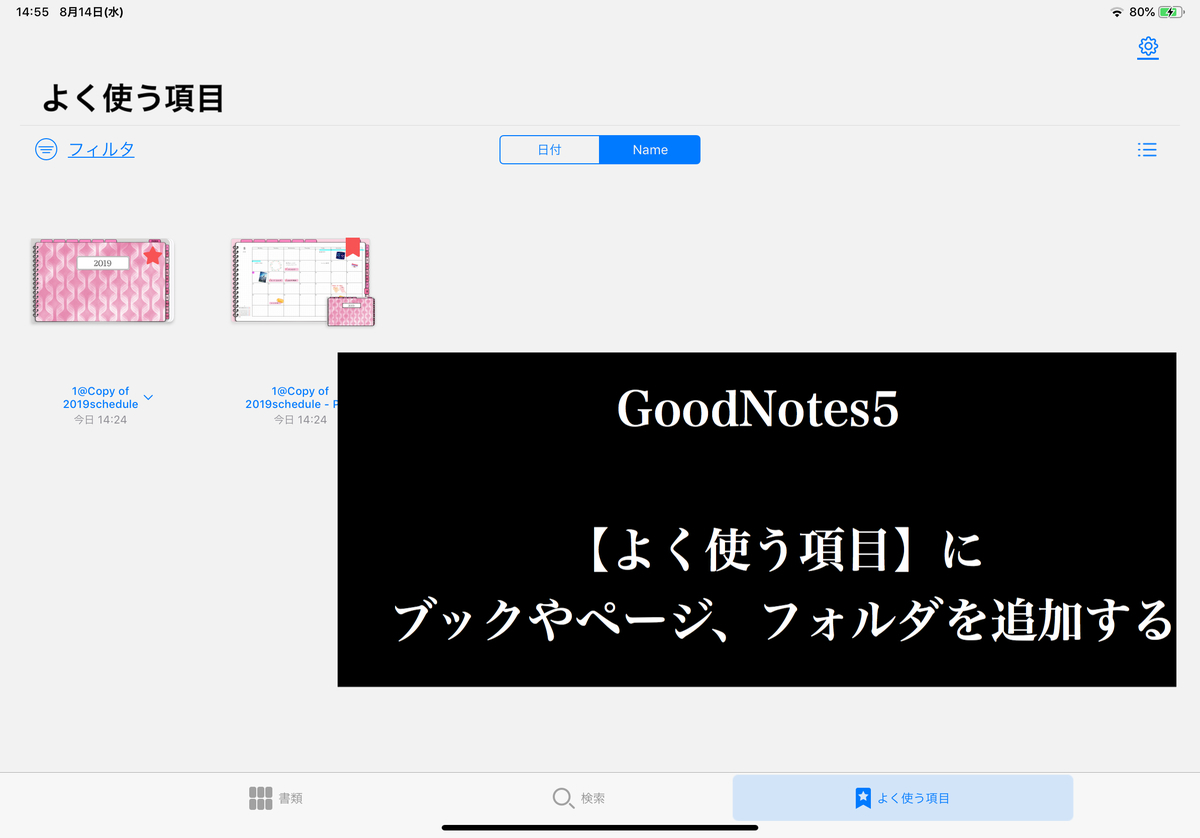This screenshot has width=1200, height=838.
Task: Open the 検索 tab in bottom bar
Action: [579, 798]
